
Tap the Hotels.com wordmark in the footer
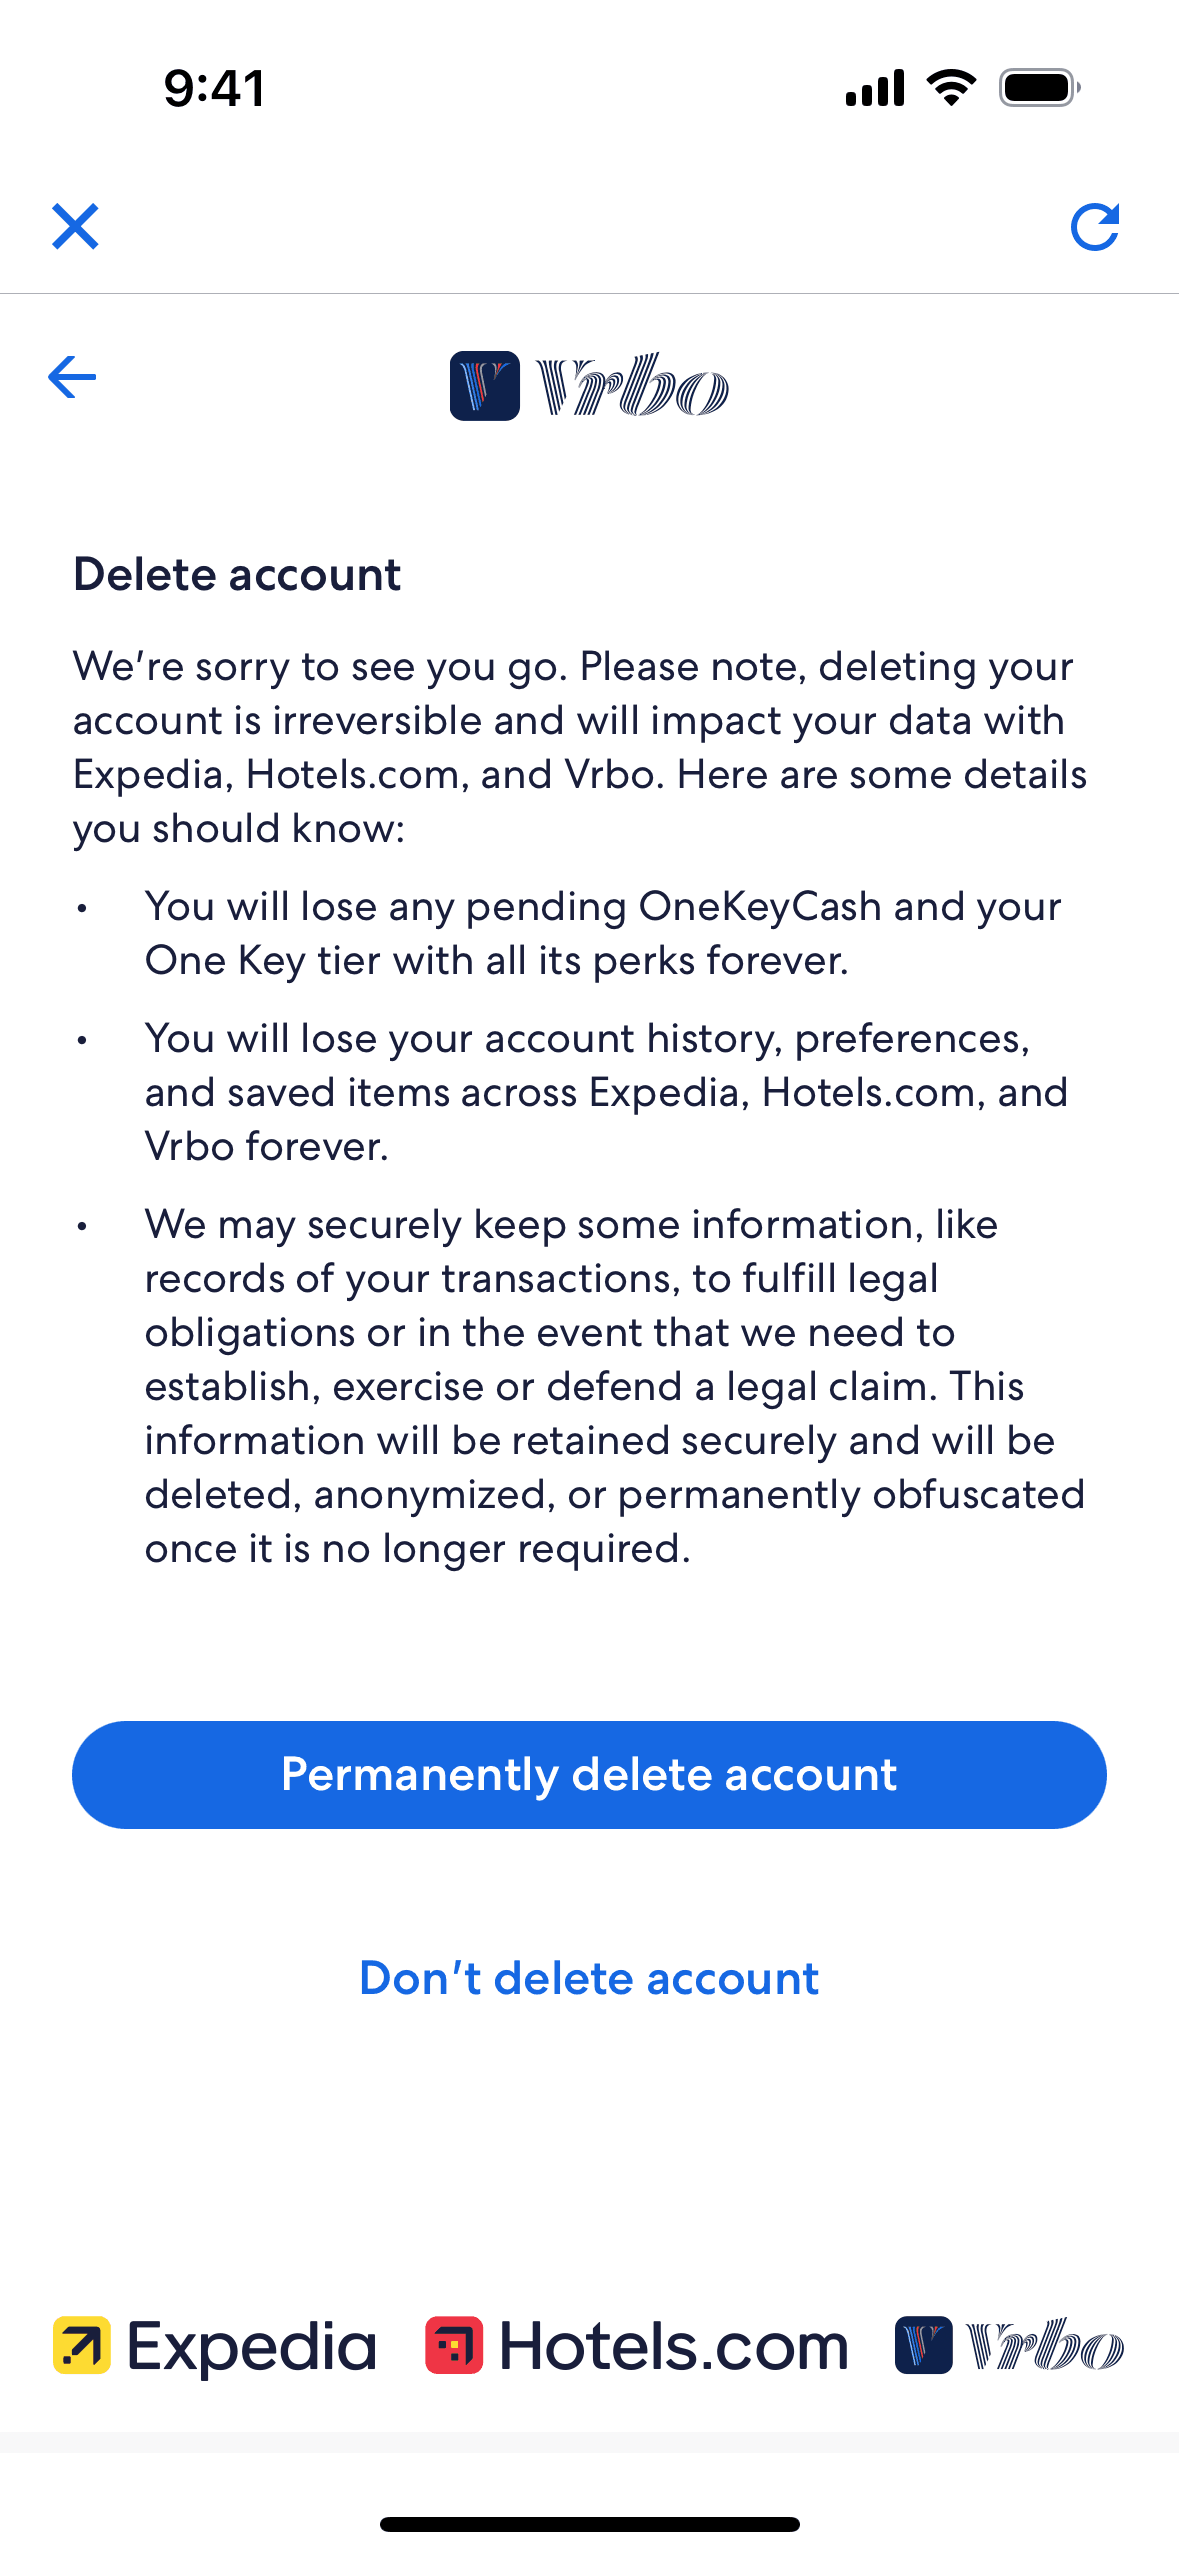click(673, 2346)
